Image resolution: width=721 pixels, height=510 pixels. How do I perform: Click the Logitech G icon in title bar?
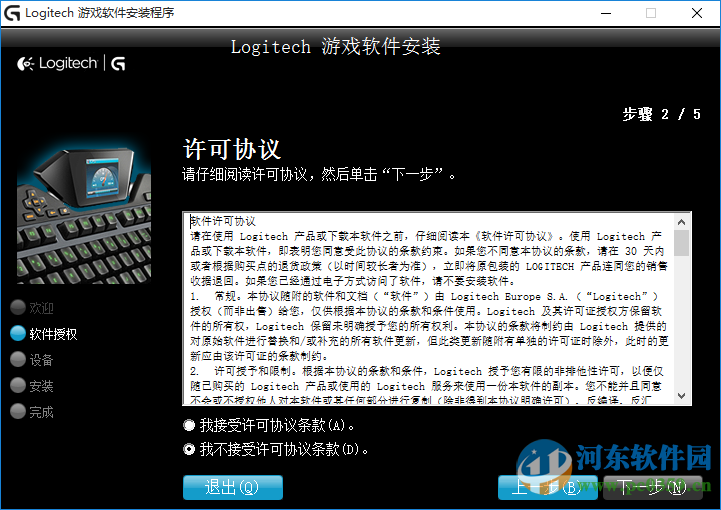tap(12, 13)
